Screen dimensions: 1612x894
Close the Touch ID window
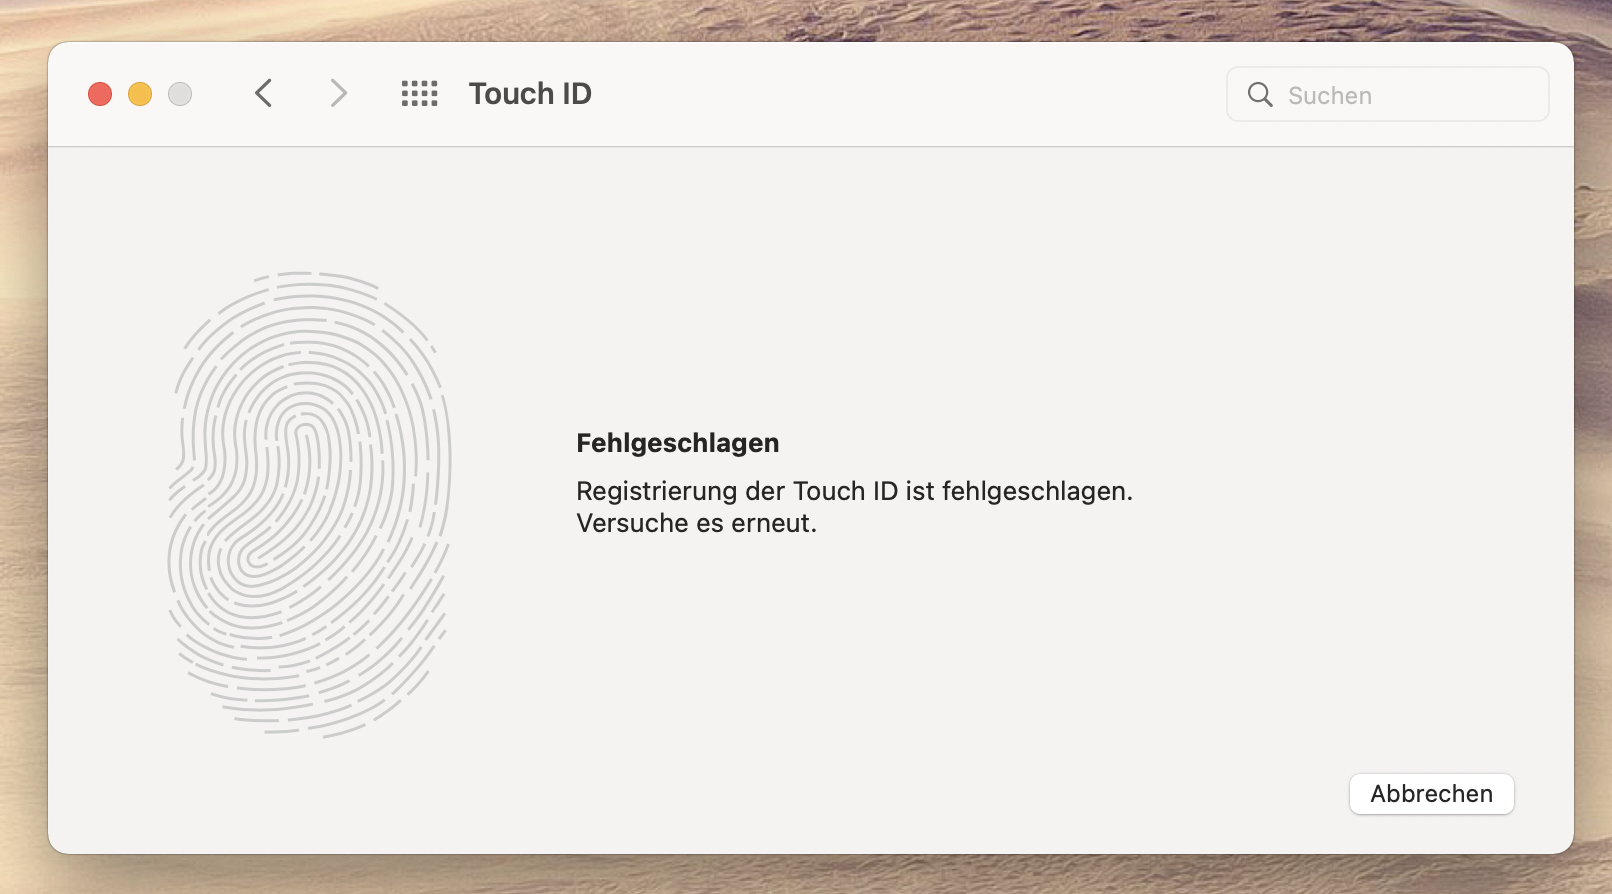click(100, 94)
